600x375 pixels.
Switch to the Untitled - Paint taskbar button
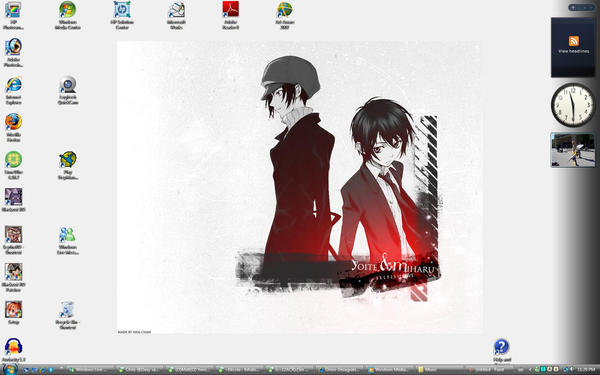click(491, 370)
